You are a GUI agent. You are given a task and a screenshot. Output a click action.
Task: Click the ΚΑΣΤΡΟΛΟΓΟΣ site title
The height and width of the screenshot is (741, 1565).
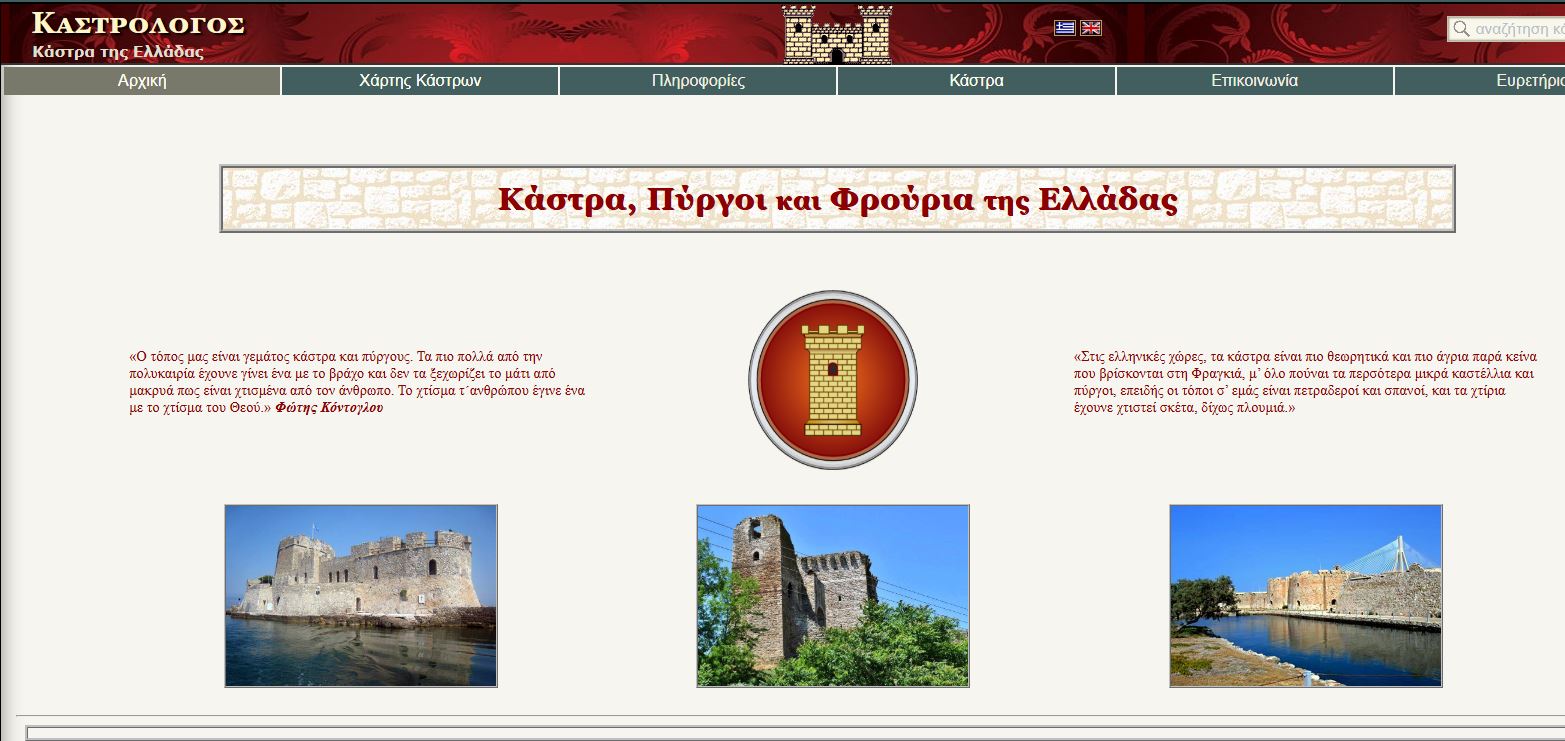point(138,24)
